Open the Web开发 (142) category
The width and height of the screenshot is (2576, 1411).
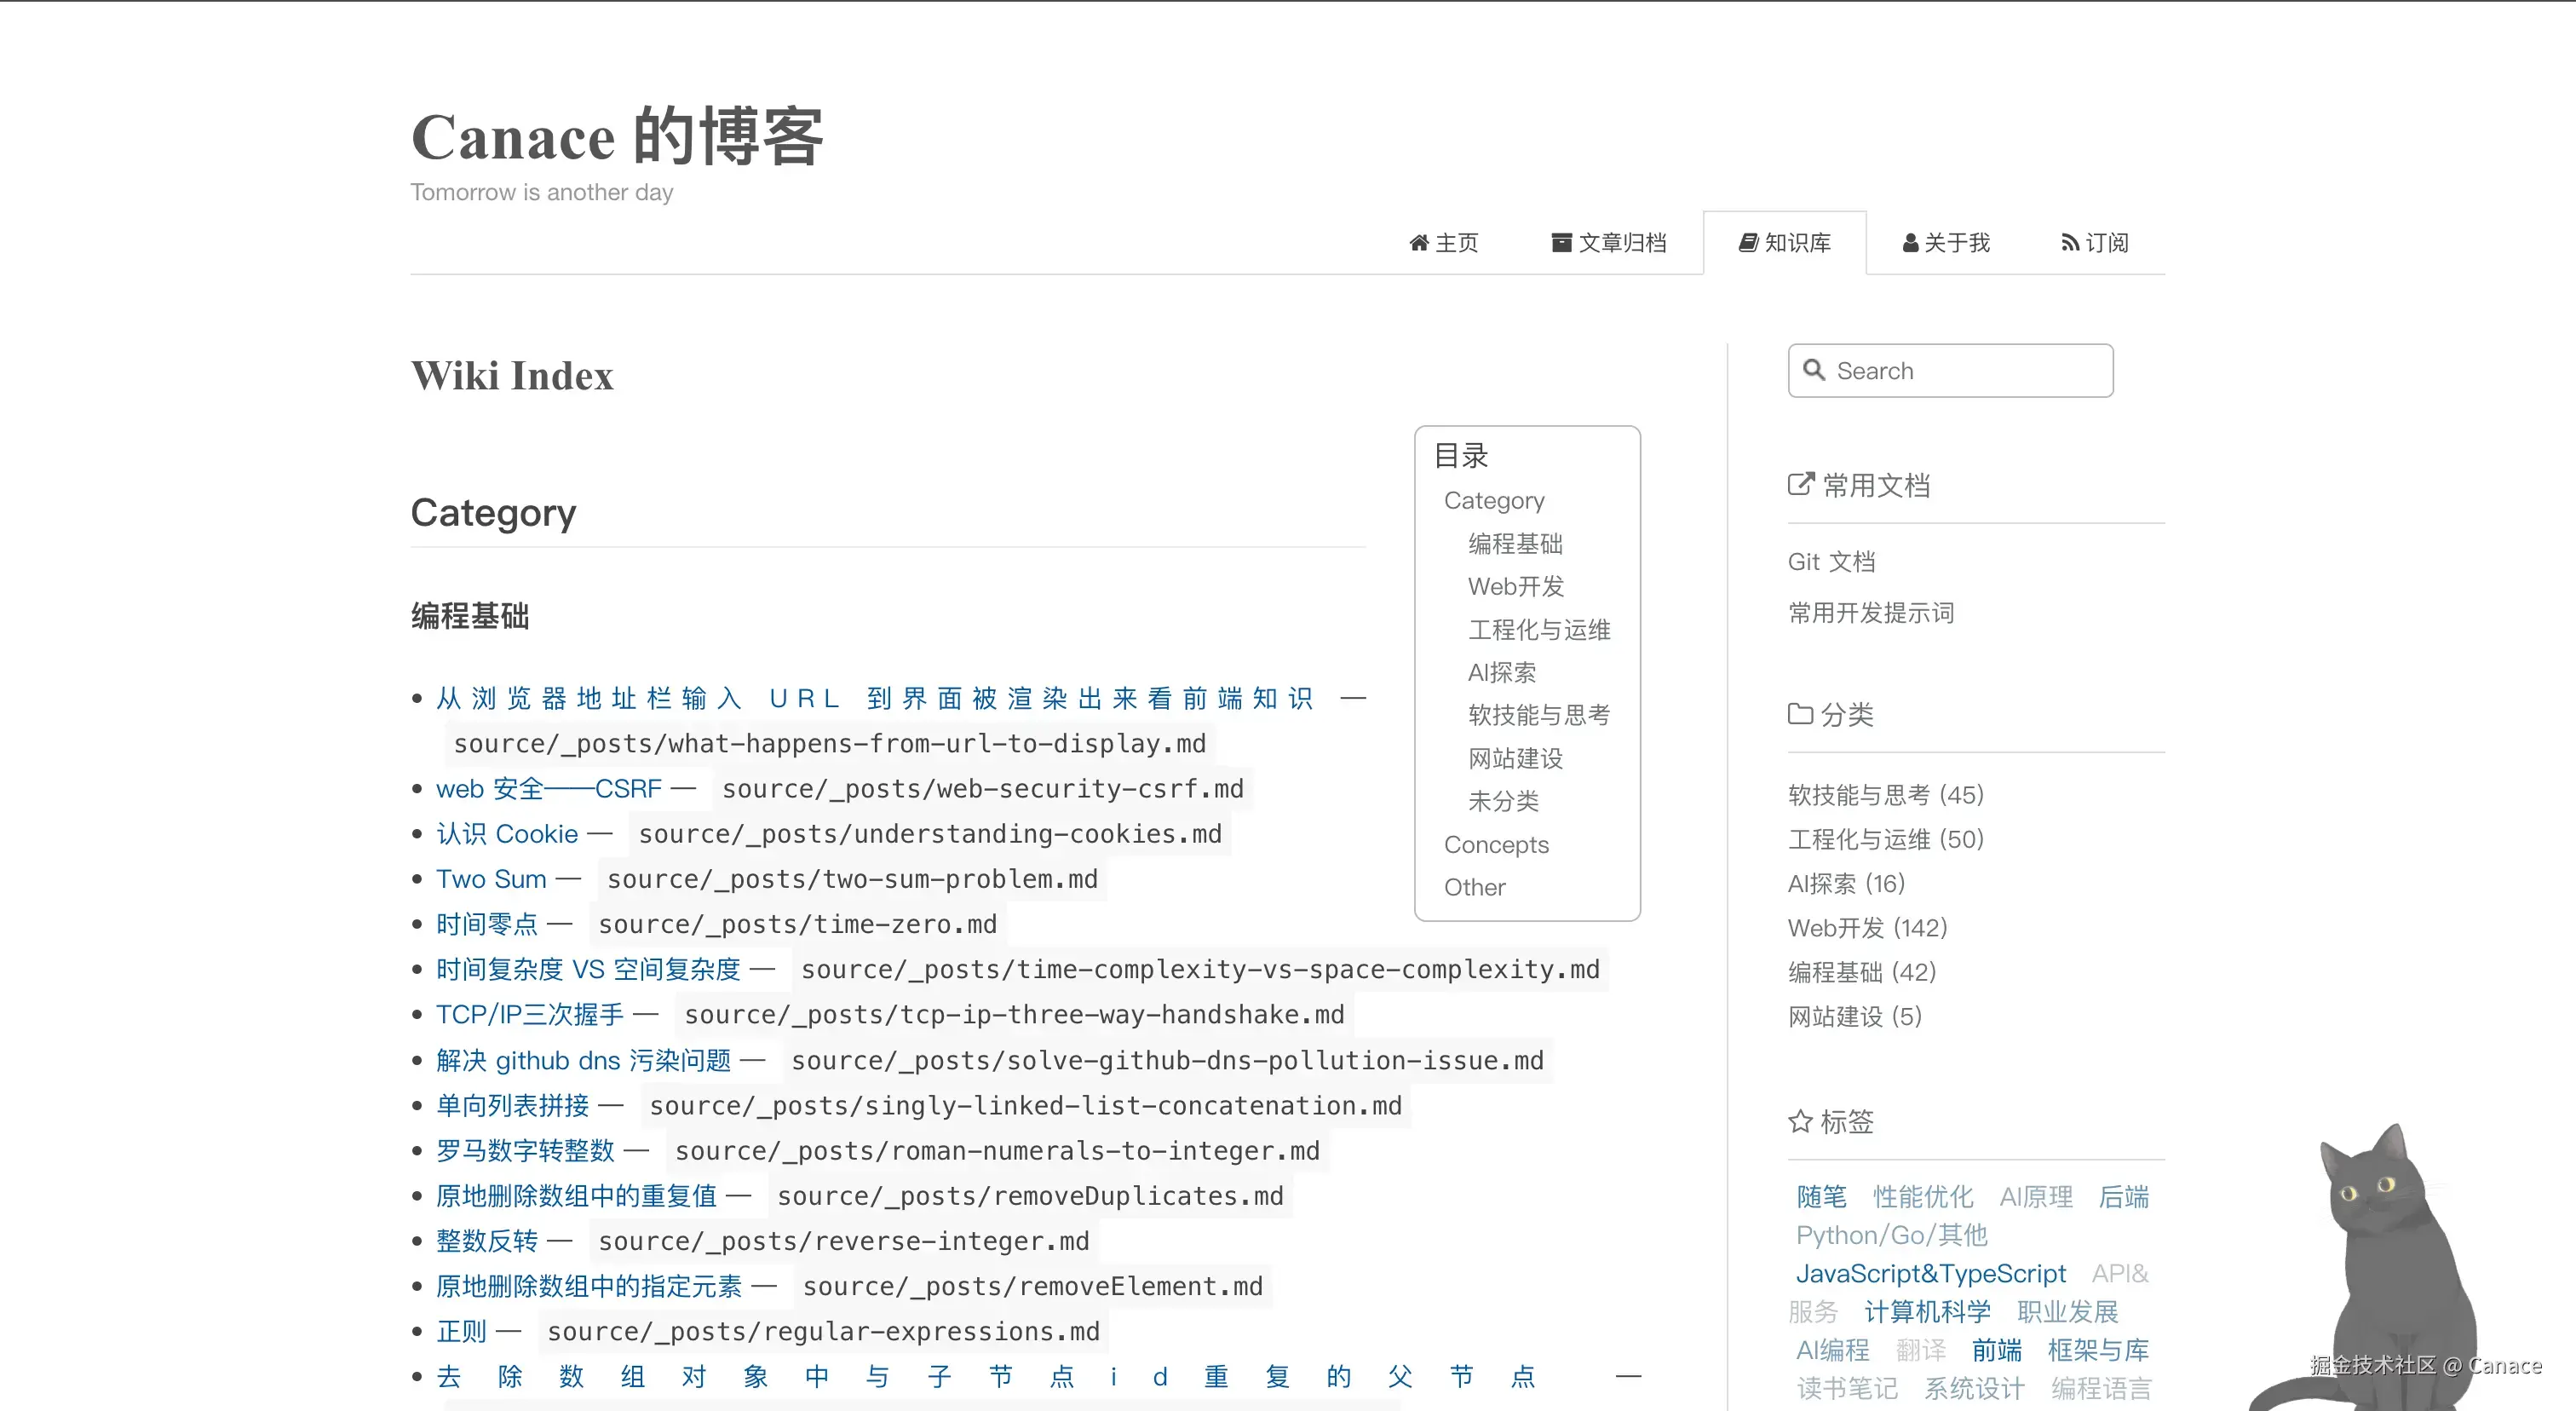pos(1867,927)
